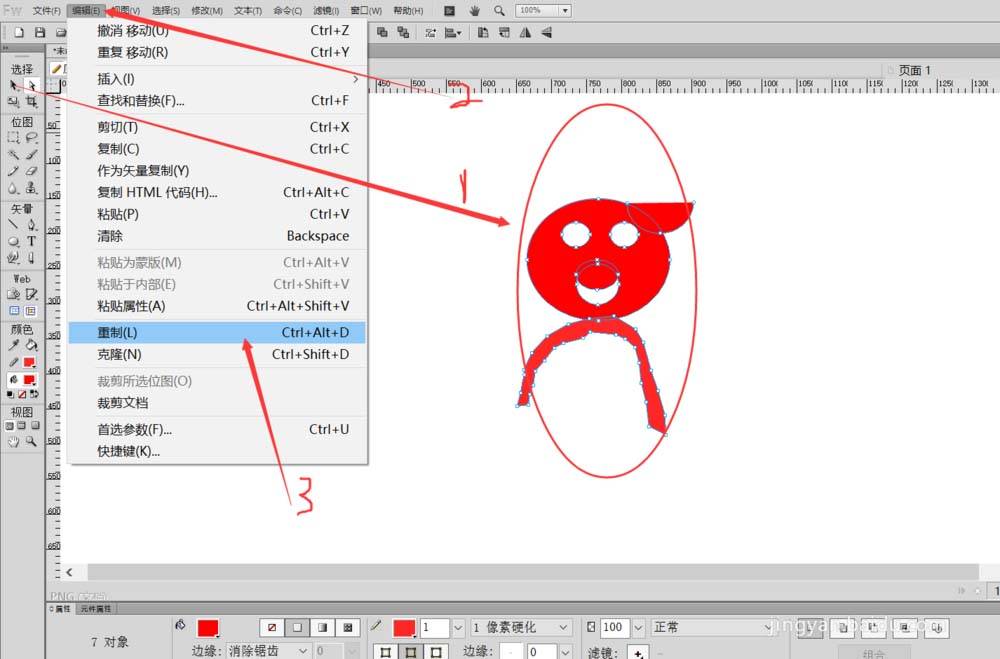Choose 克隆(N) from the Edit menu

pyautogui.click(x=218, y=355)
